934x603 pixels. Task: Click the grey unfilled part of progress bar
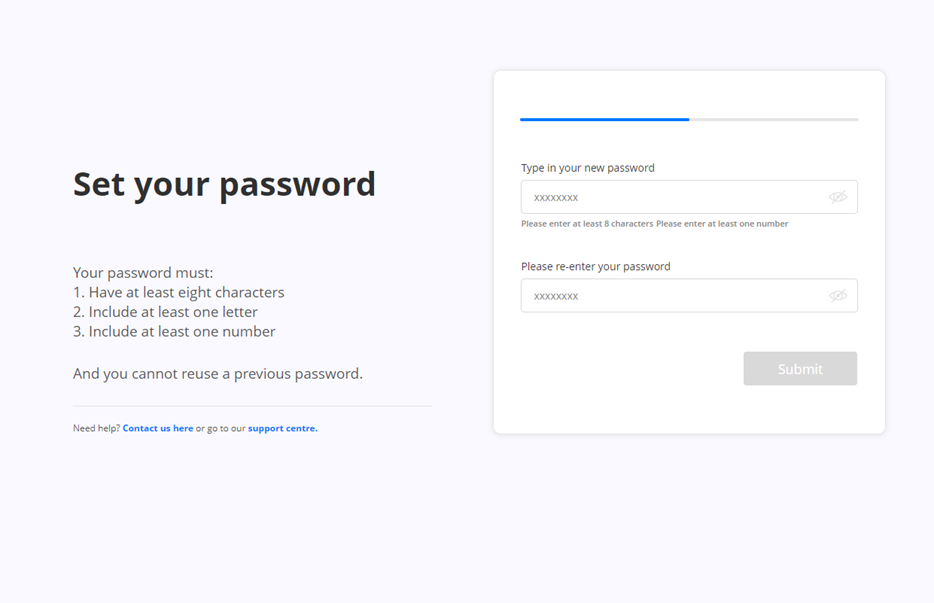pos(773,120)
